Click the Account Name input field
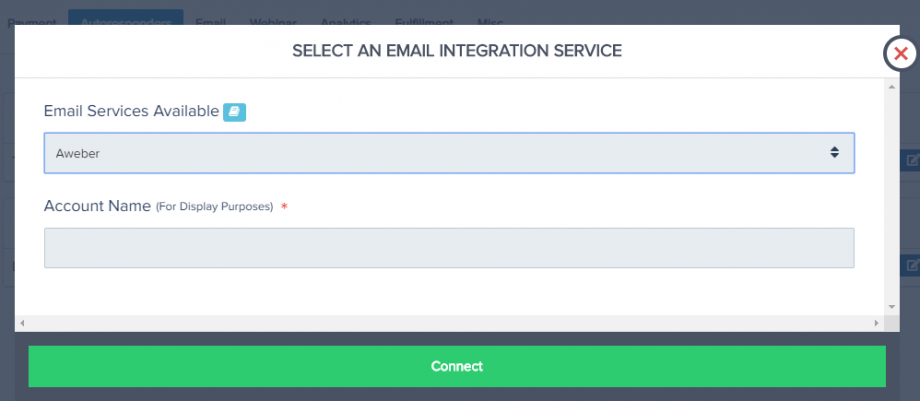The image size is (920, 401). pos(448,248)
